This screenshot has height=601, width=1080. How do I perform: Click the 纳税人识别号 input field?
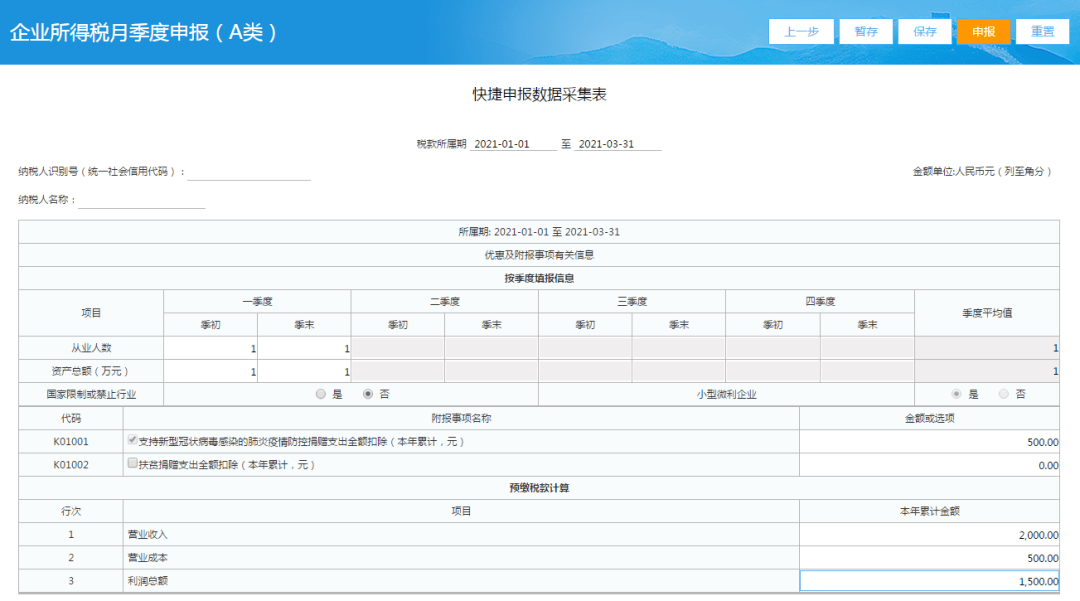(x=249, y=172)
